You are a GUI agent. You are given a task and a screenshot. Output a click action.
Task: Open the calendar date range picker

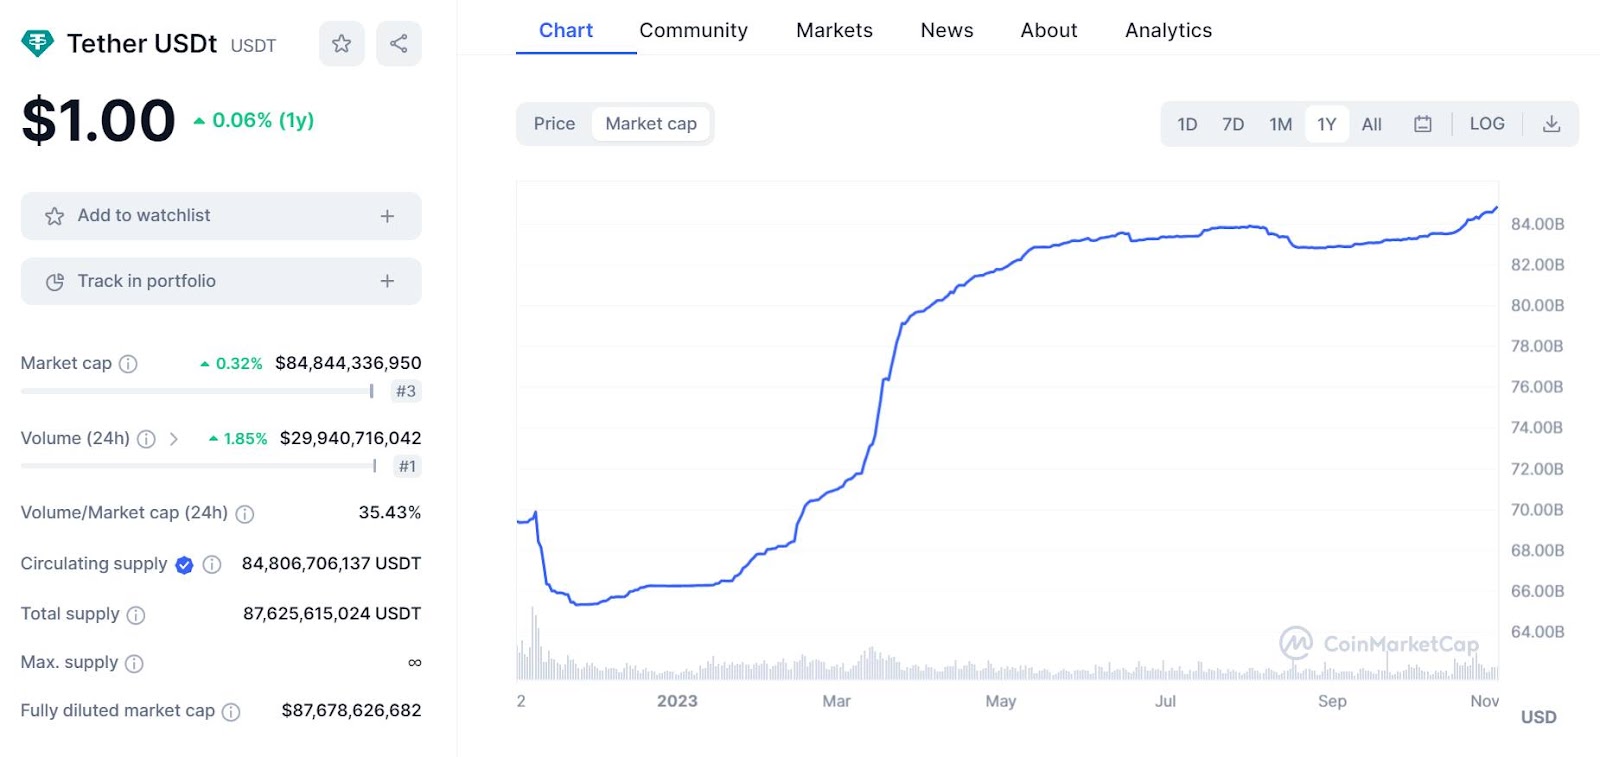point(1423,124)
